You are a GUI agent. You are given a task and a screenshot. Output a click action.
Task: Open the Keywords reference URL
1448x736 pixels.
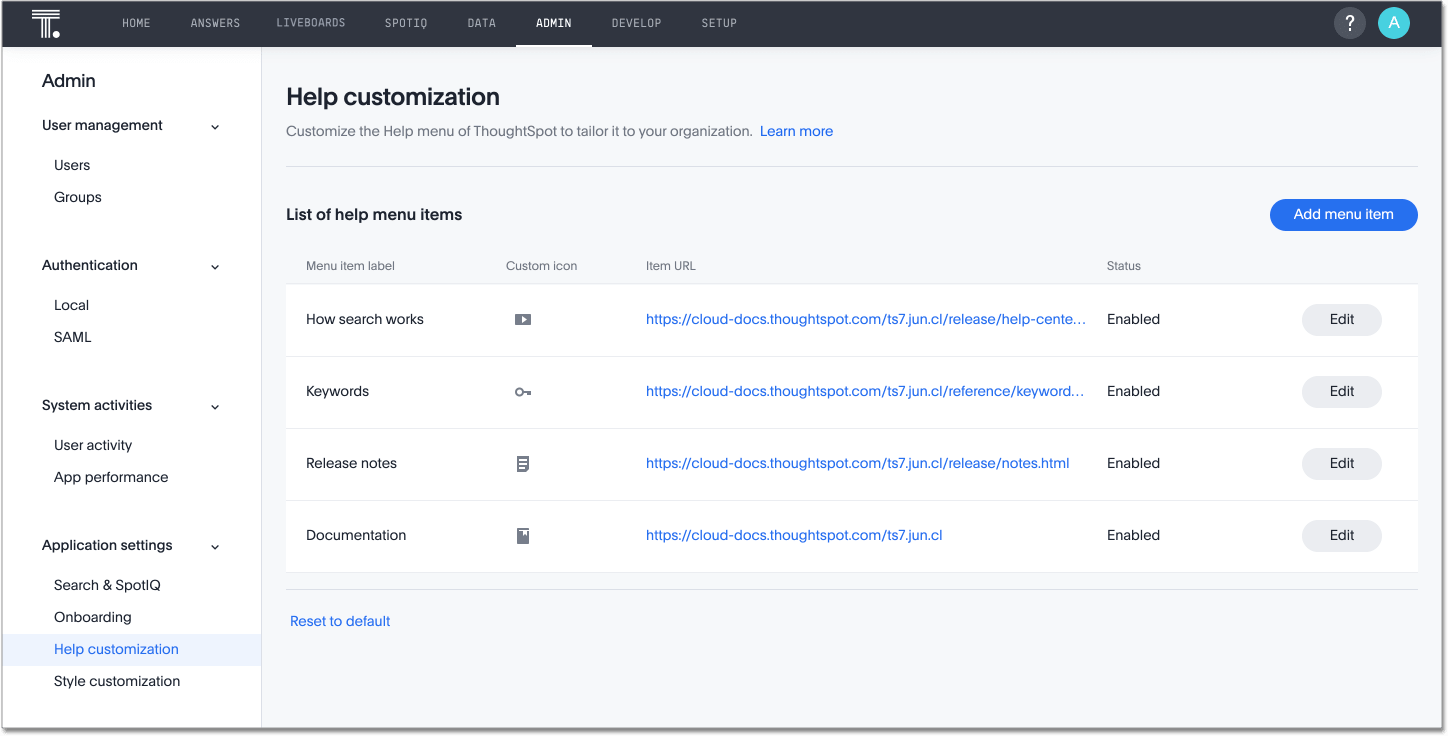pos(864,391)
